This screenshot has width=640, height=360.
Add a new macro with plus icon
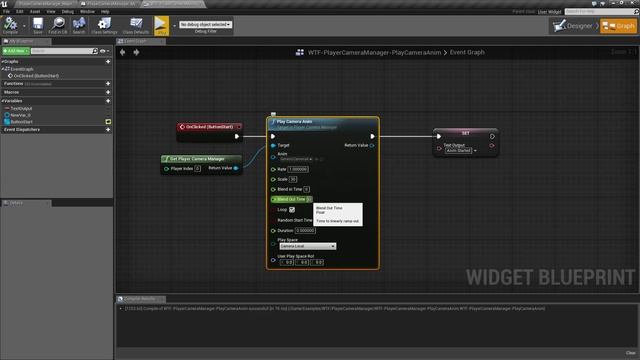click(108, 92)
